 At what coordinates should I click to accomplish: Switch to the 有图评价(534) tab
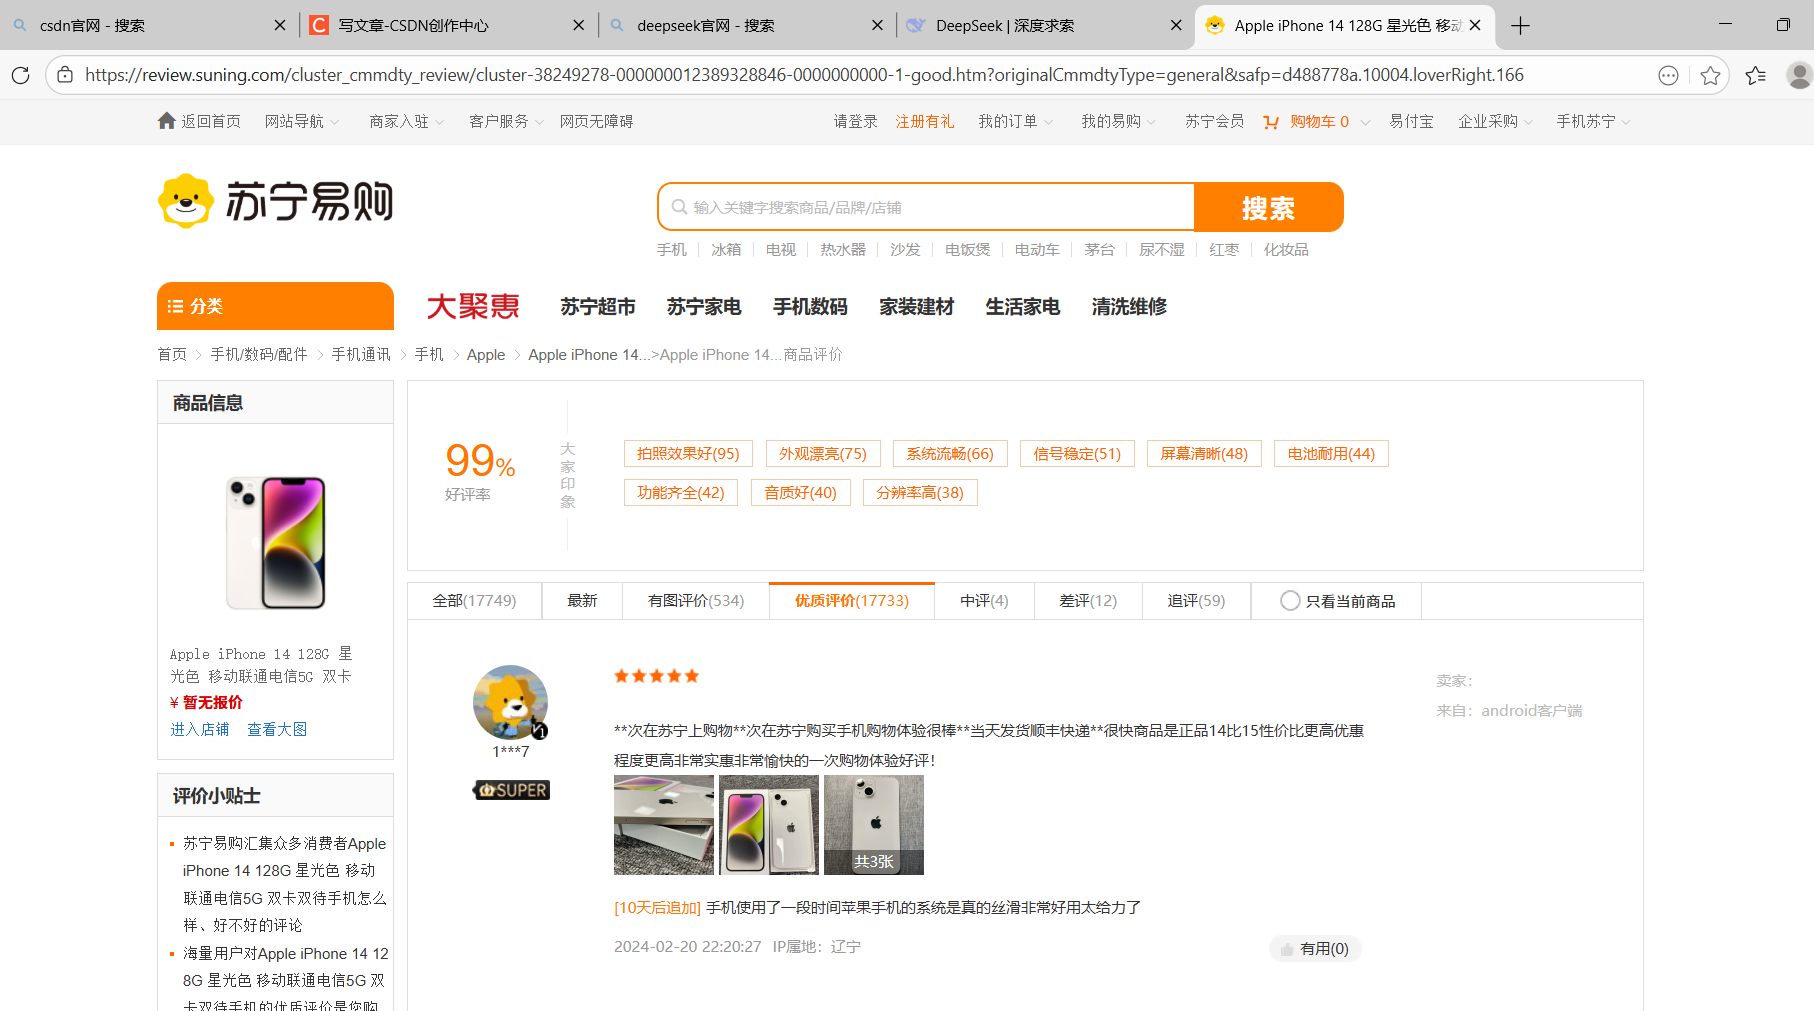click(696, 601)
